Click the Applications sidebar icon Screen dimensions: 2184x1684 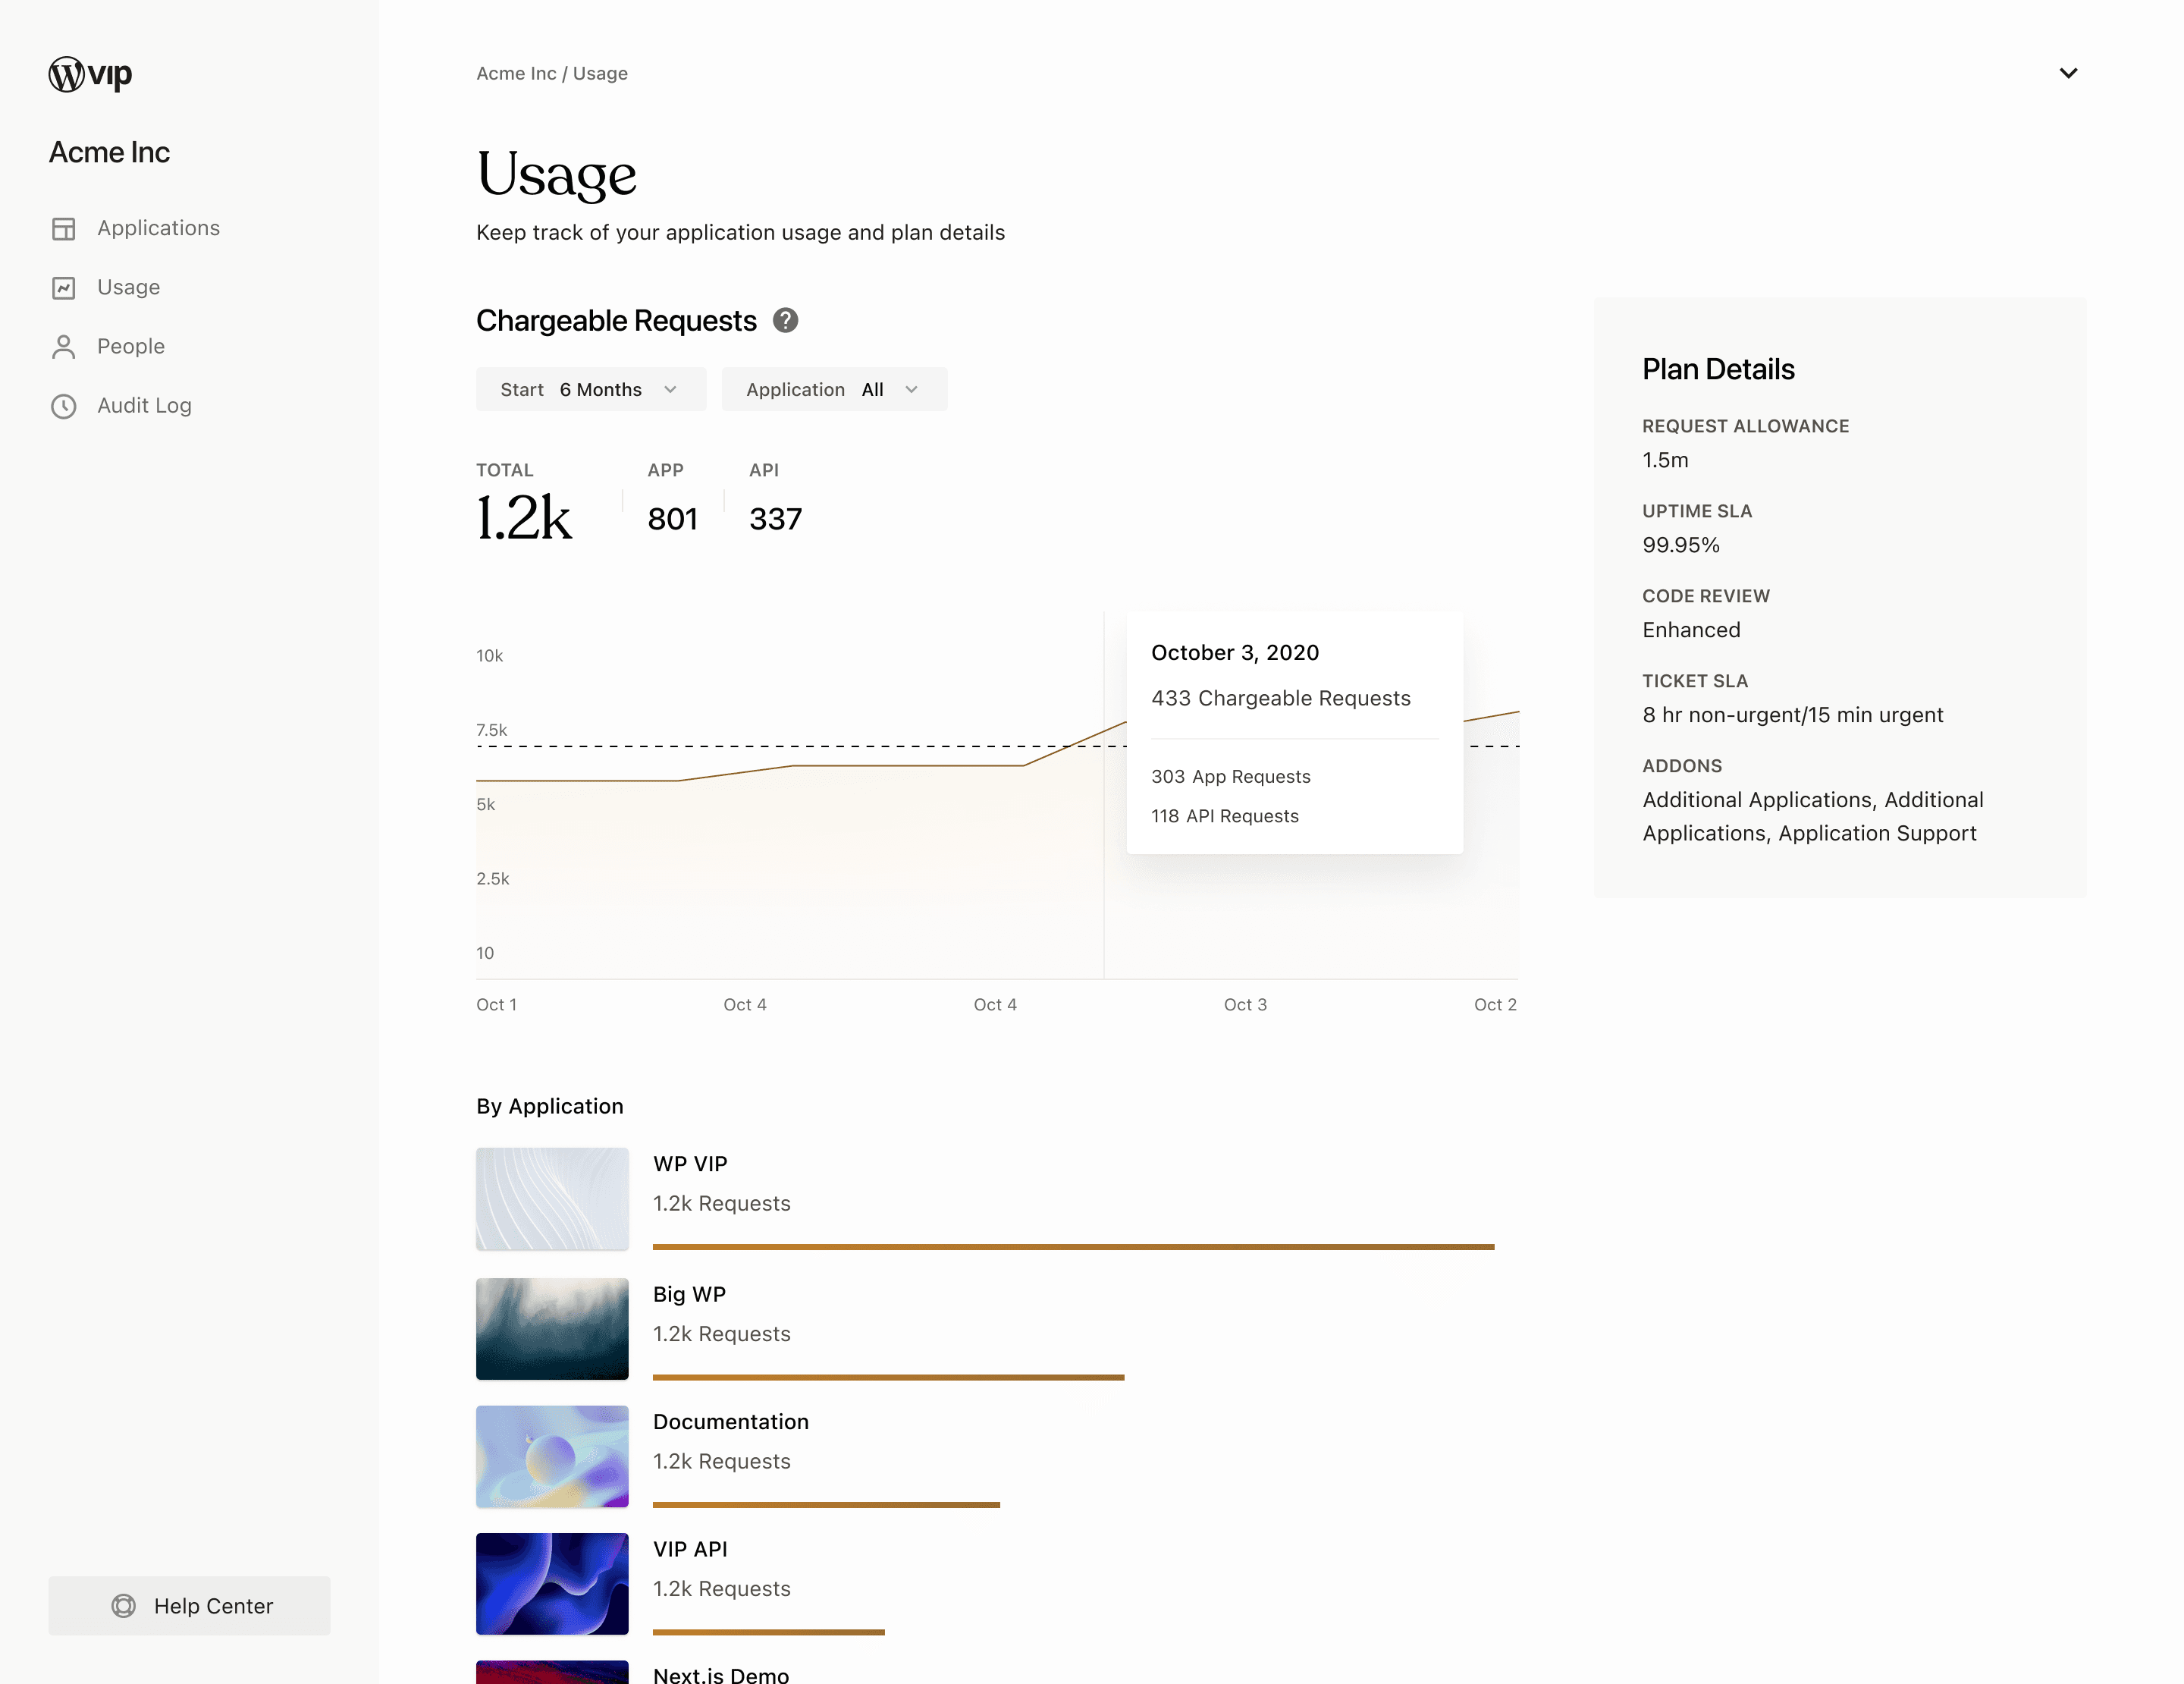(64, 229)
